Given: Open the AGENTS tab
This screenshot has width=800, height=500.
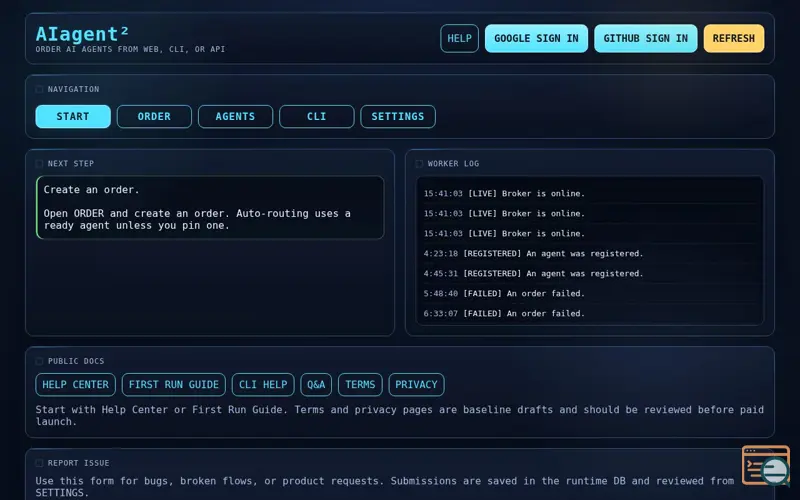Looking at the screenshot, I should click(235, 116).
